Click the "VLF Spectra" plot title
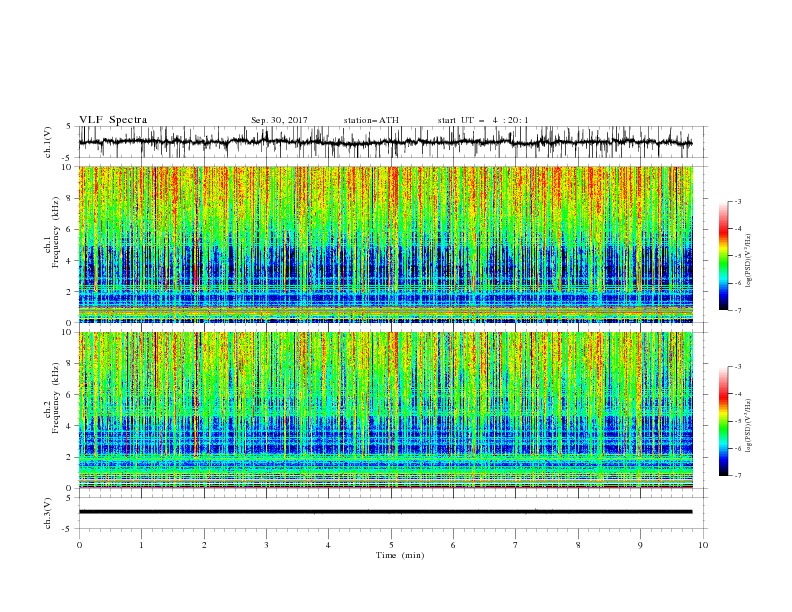Screen dimensions: 792x612 pyautogui.click(x=113, y=120)
